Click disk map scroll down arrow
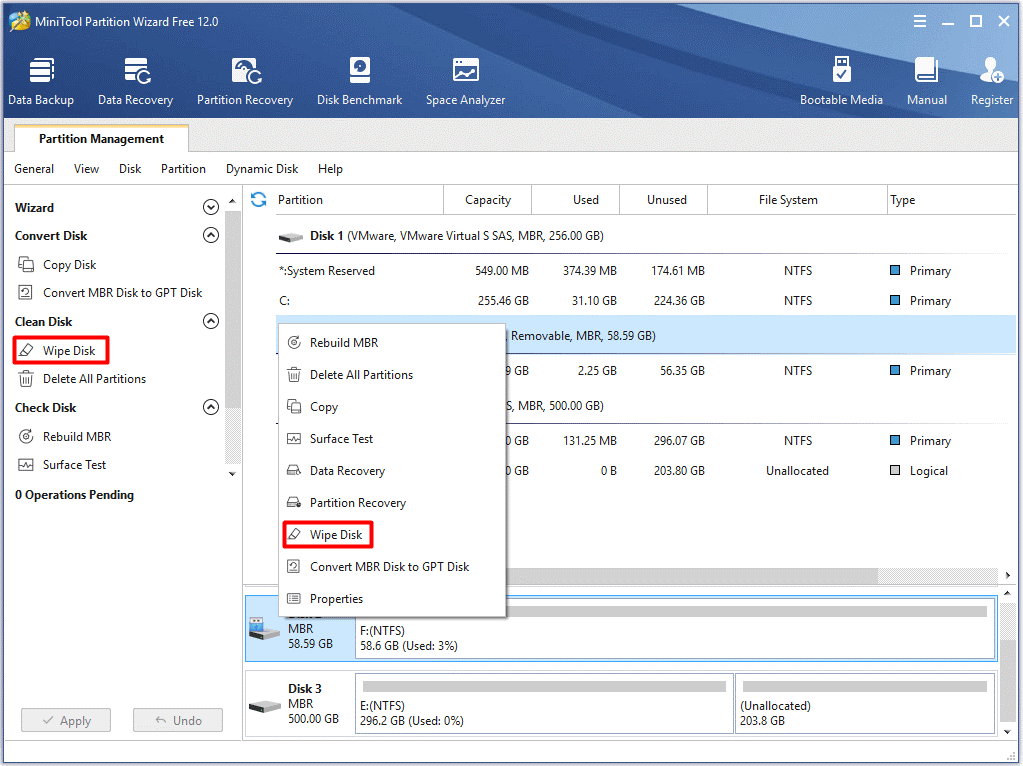Screen dimensions: 1023x766 [x=1008, y=732]
